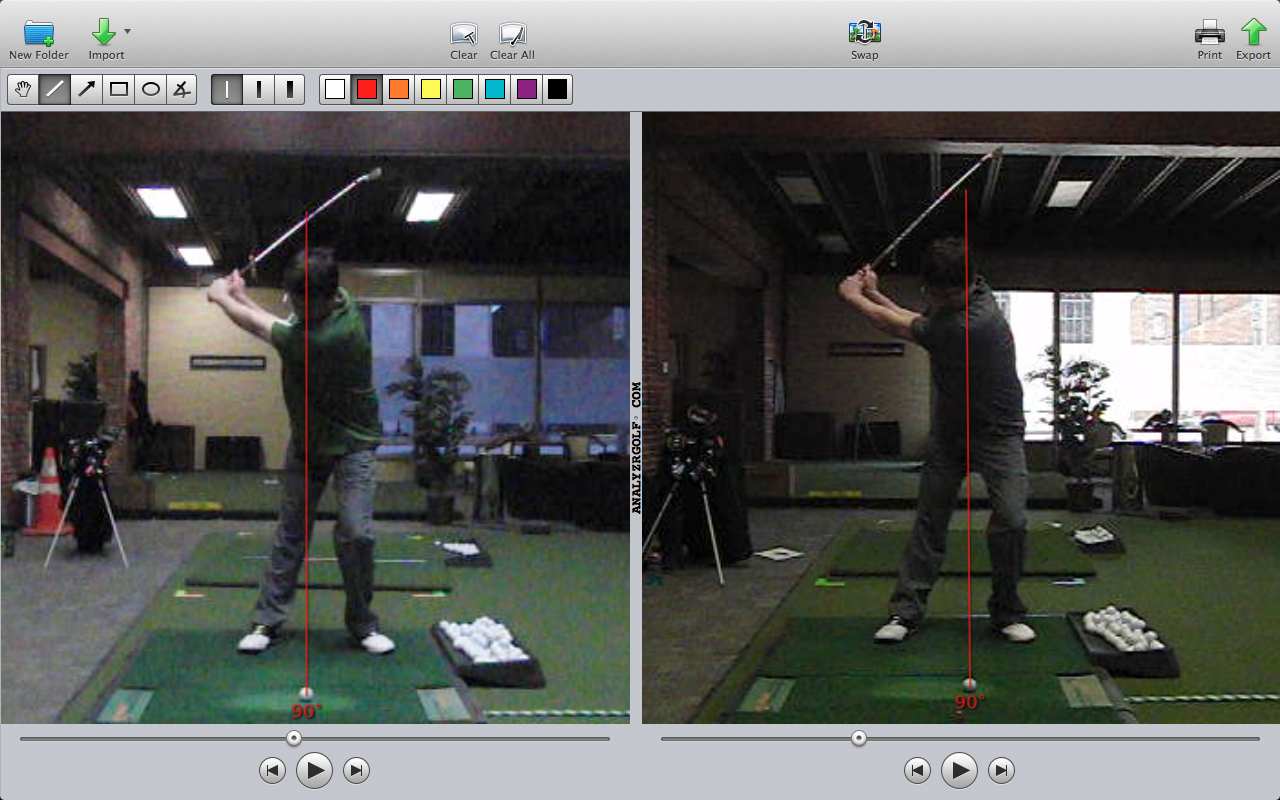Pick the yellow color swatch
1280x800 pixels.
click(431, 90)
